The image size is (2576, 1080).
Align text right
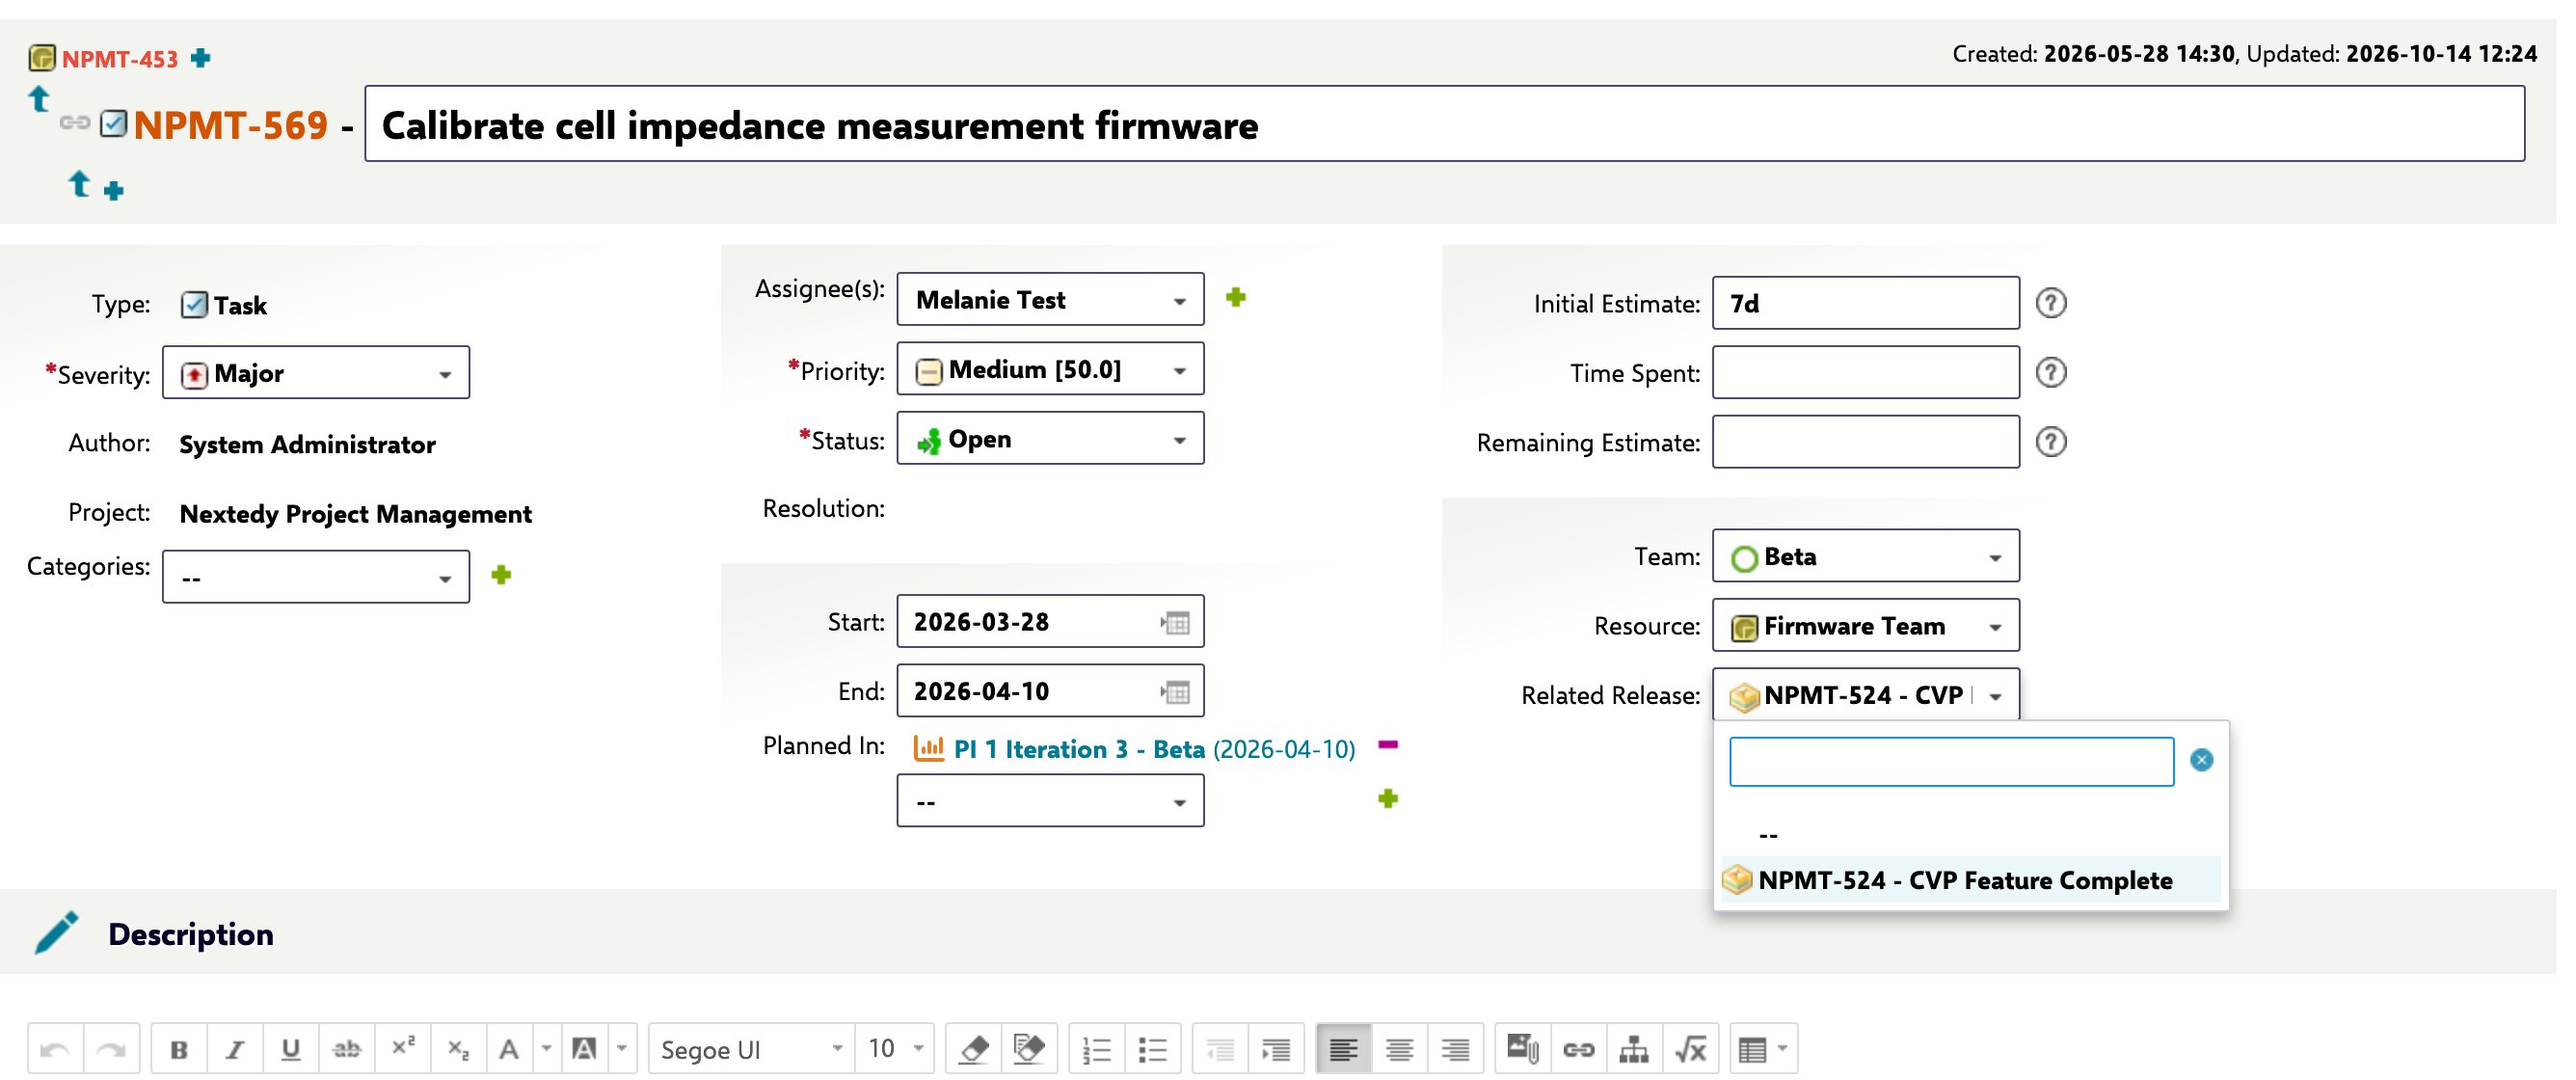[1456, 1049]
